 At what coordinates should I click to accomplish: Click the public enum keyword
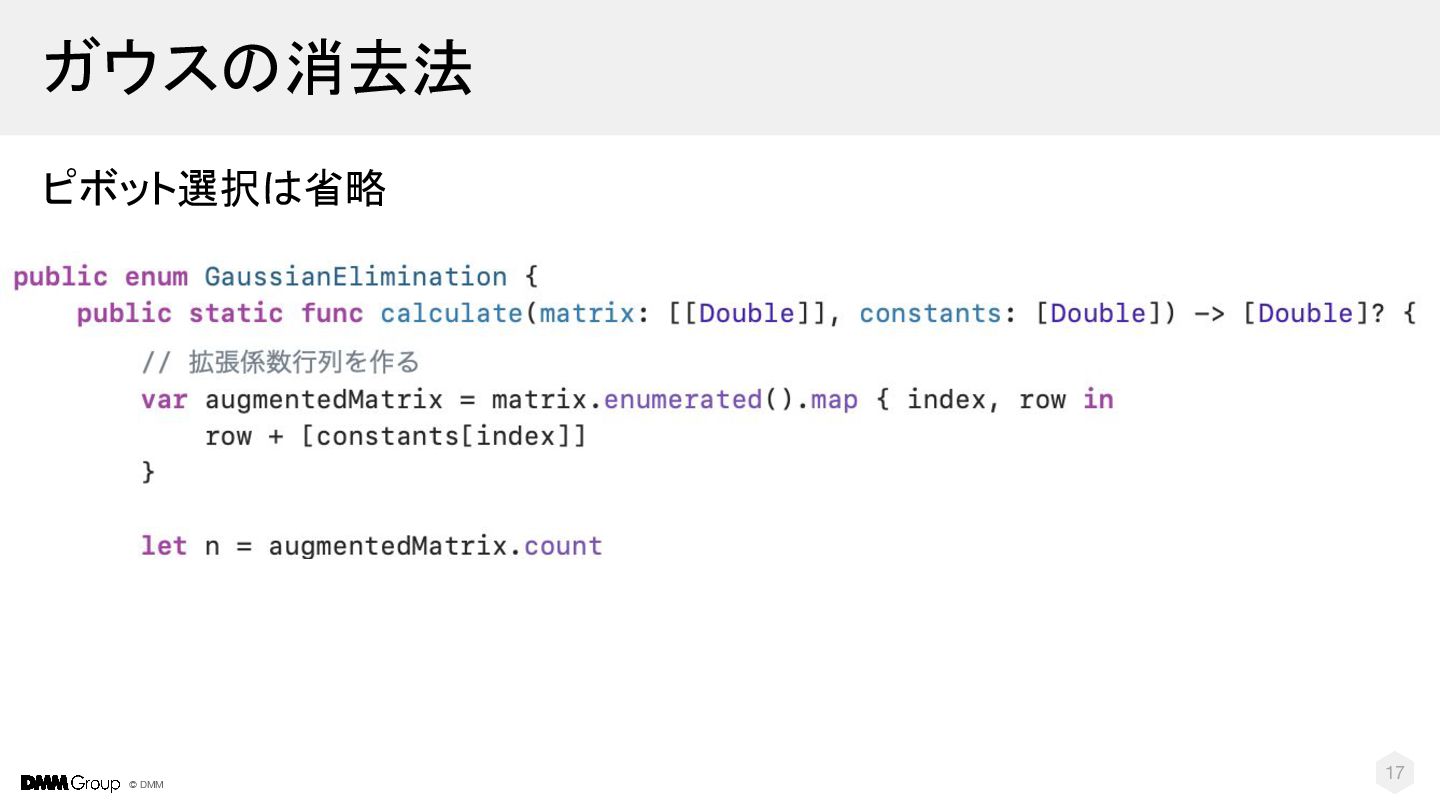pos(100,276)
